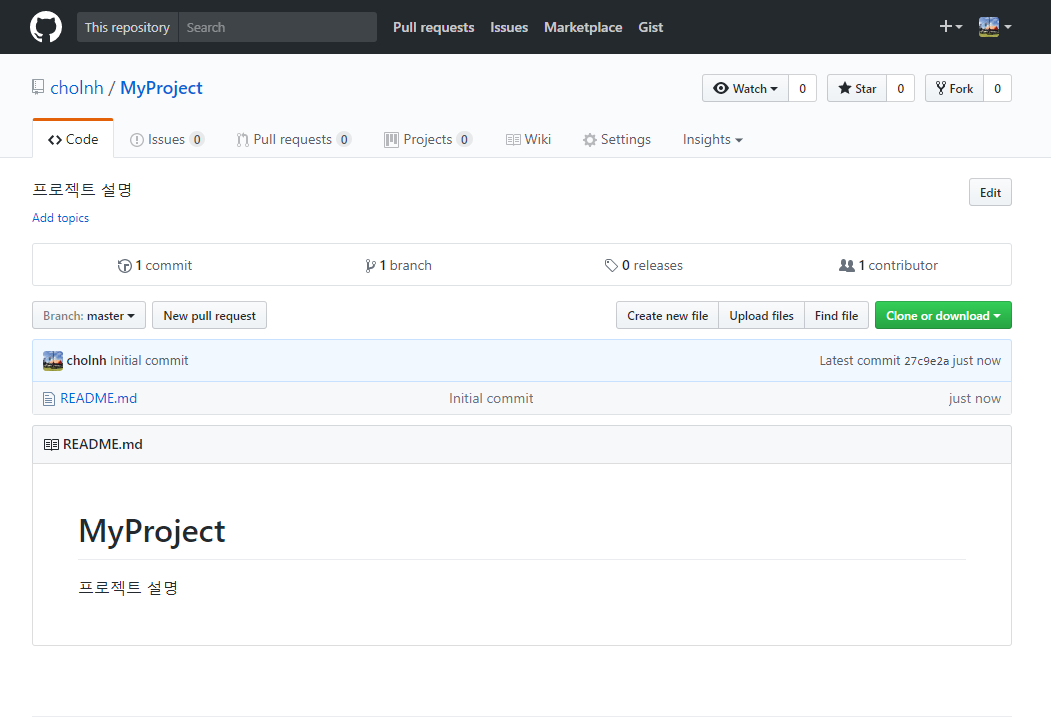Click the repository book icon beside cholnh
The height and width of the screenshot is (727, 1051).
(x=38, y=87)
